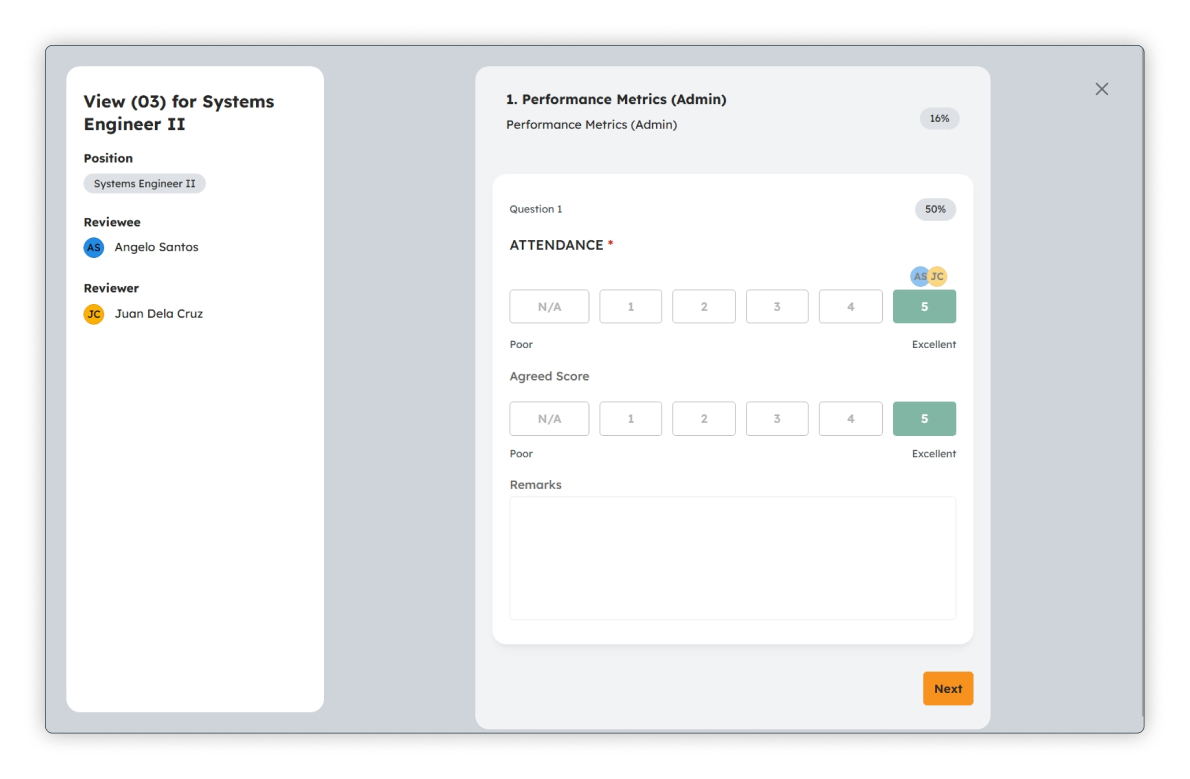Select N/A for the Attendance rating
Screen dimensions: 1190x779
(x=549, y=307)
